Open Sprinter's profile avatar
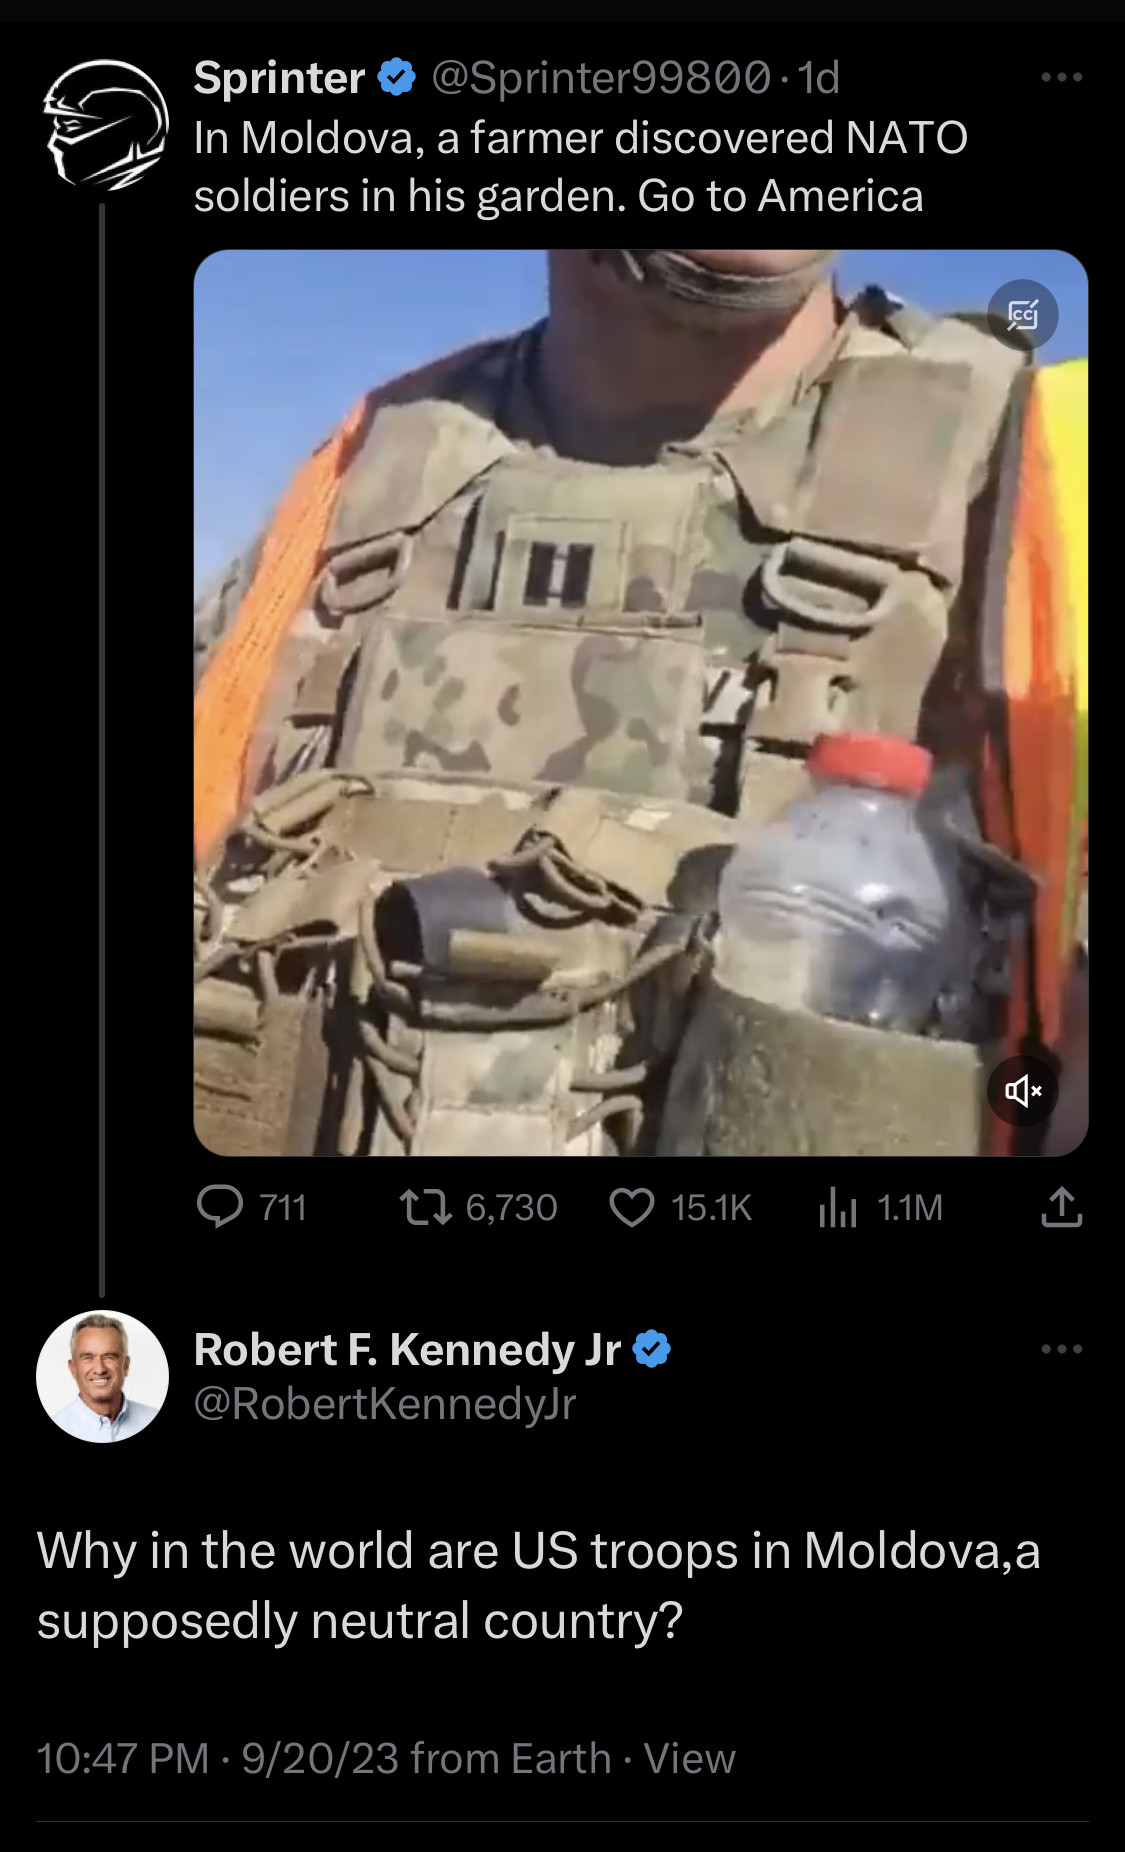Screen dimensions: 1125x1852 pyautogui.click(x=104, y=124)
